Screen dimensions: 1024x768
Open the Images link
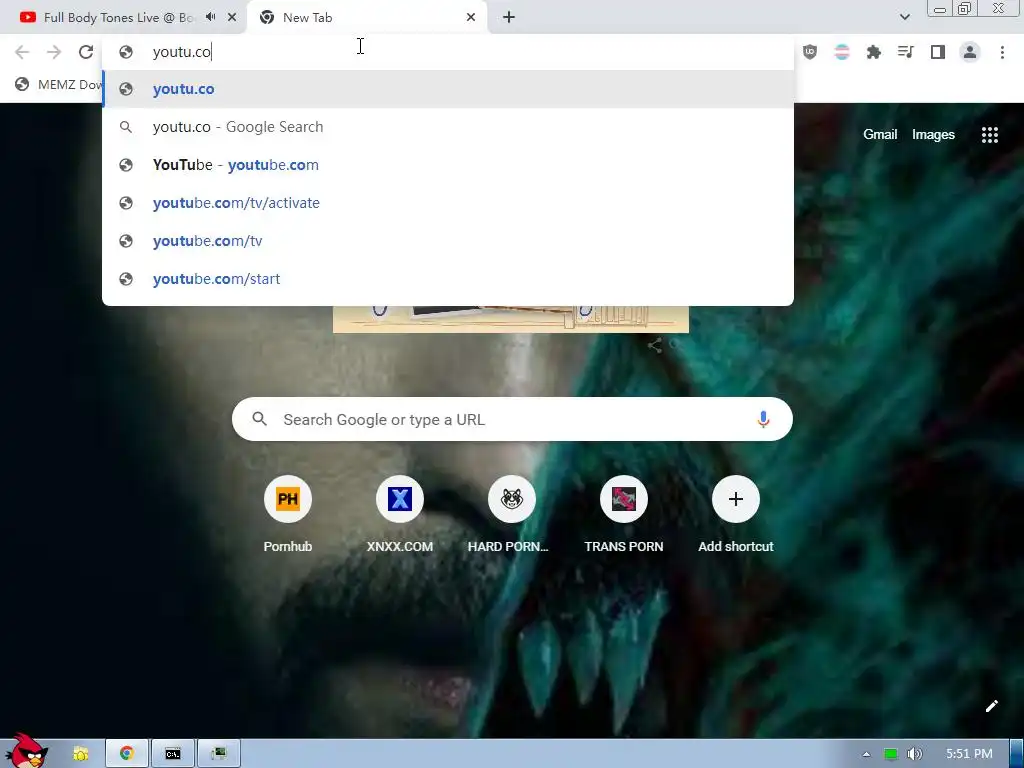pos(933,135)
